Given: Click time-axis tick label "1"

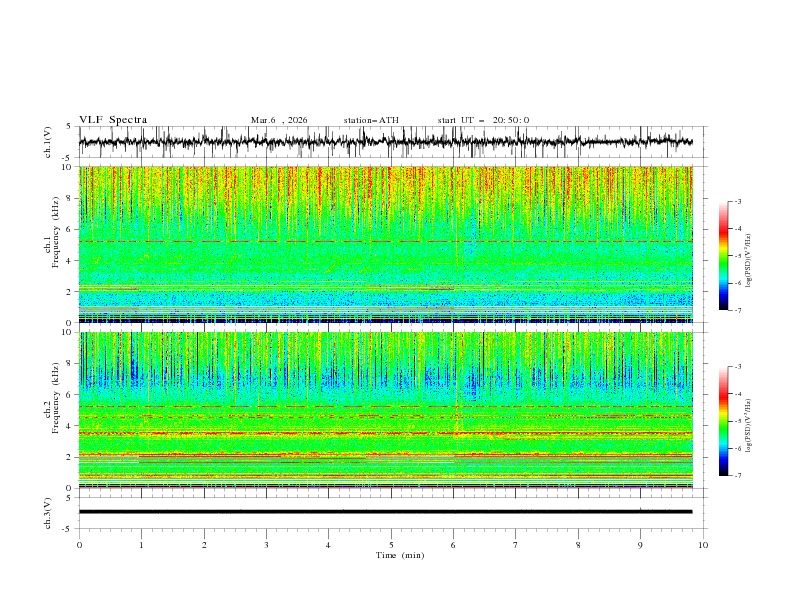Looking at the screenshot, I should pos(141,545).
